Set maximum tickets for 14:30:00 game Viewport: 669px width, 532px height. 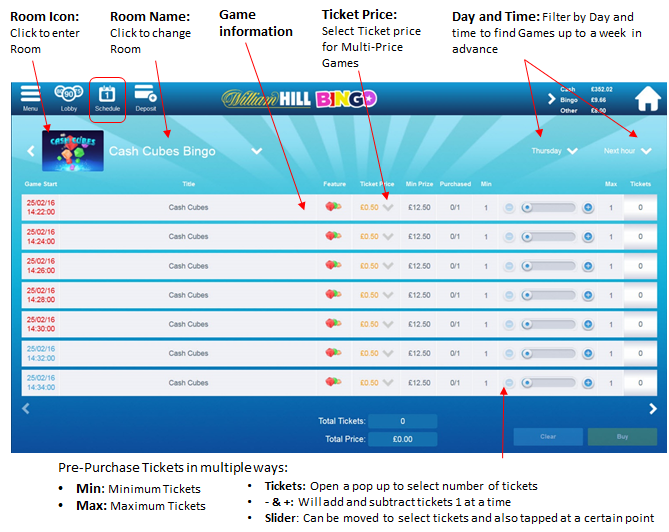pos(611,325)
